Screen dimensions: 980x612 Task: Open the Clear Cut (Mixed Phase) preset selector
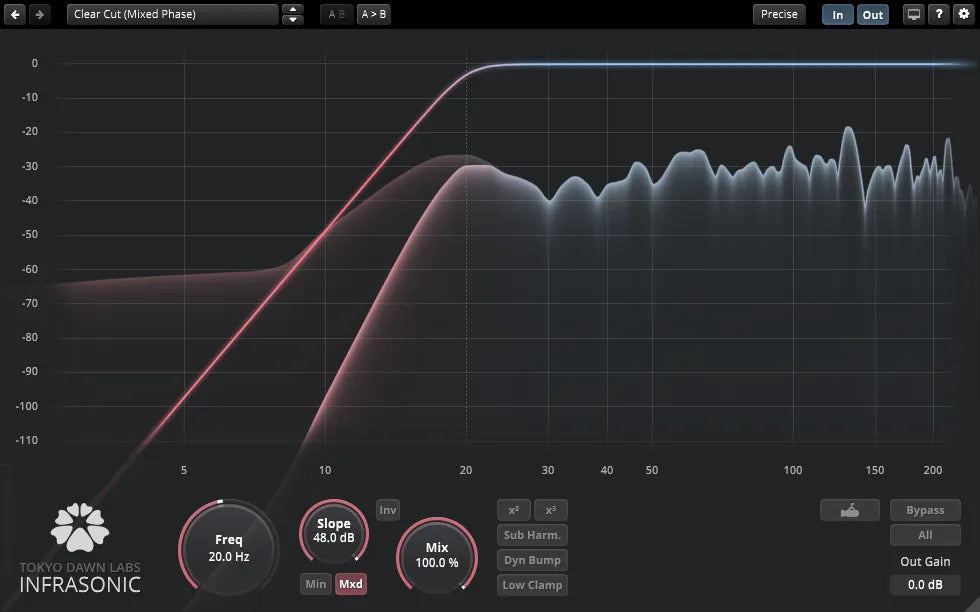pyautogui.click(x=172, y=14)
